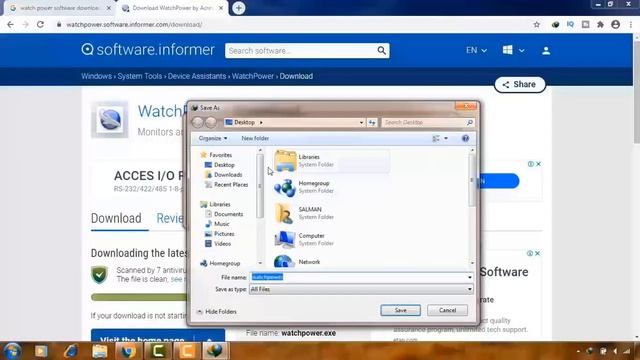Image resolution: width=640 pixels, height=360 pixels.
Task: Open the Windows platform dropdown
Action: tap(513, 50)
